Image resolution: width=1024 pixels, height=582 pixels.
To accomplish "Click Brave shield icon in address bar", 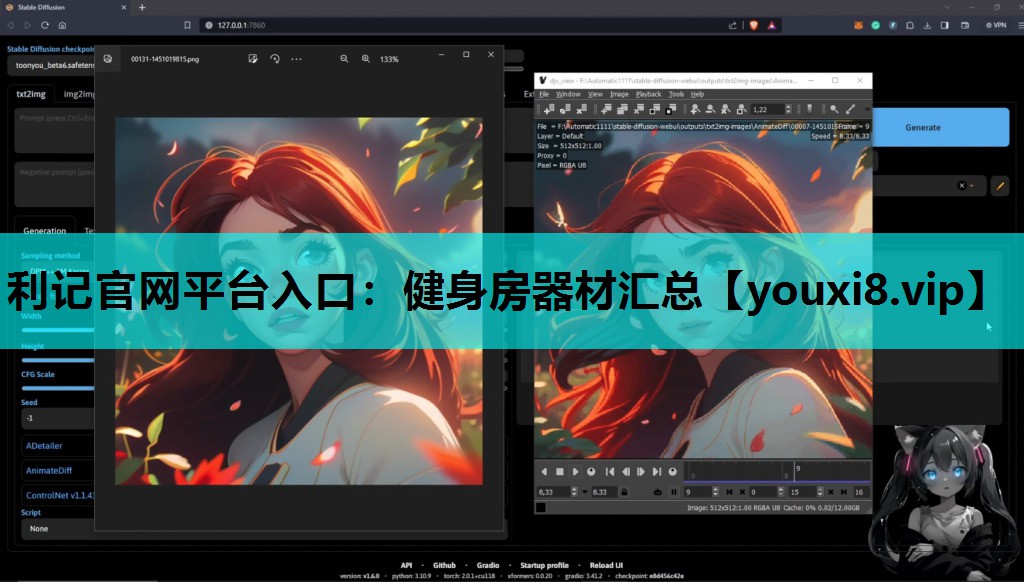I will 753,25.
